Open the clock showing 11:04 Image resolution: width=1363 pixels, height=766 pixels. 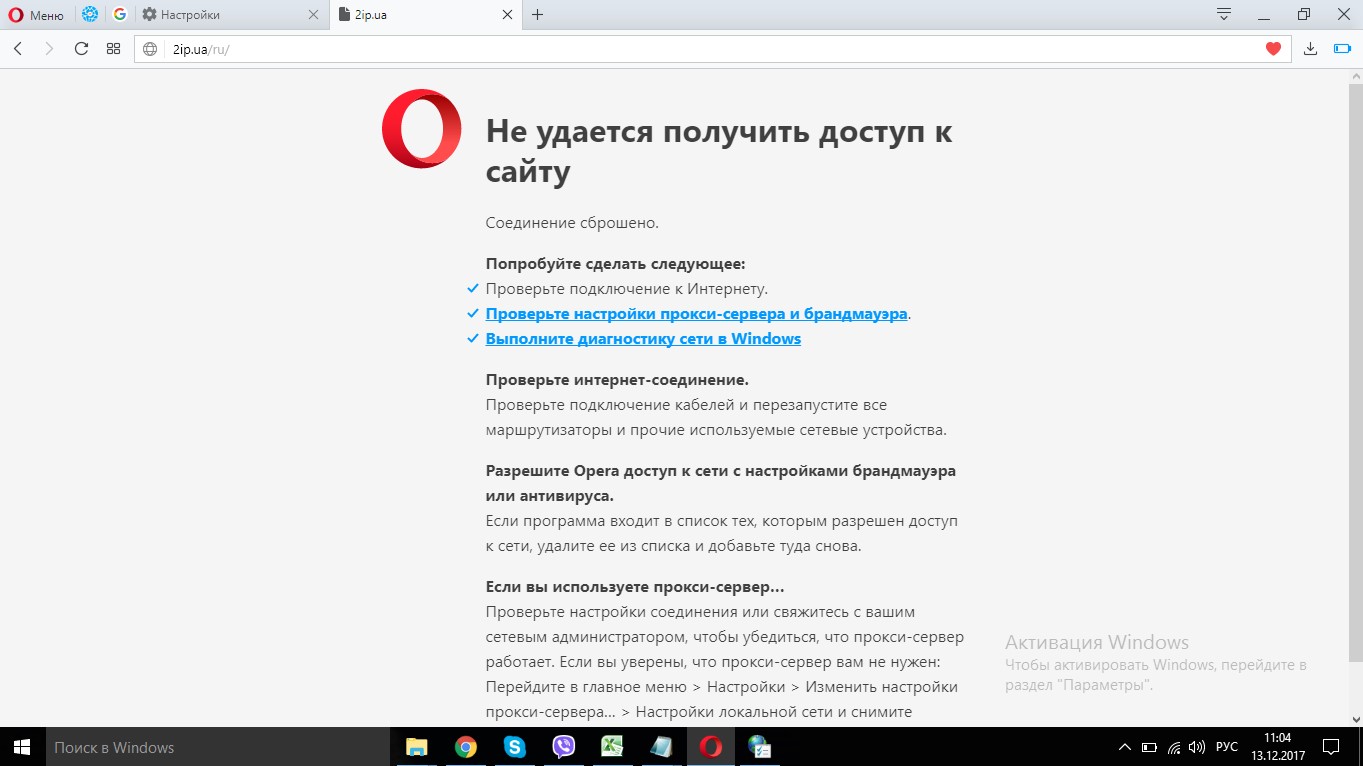1278,747
